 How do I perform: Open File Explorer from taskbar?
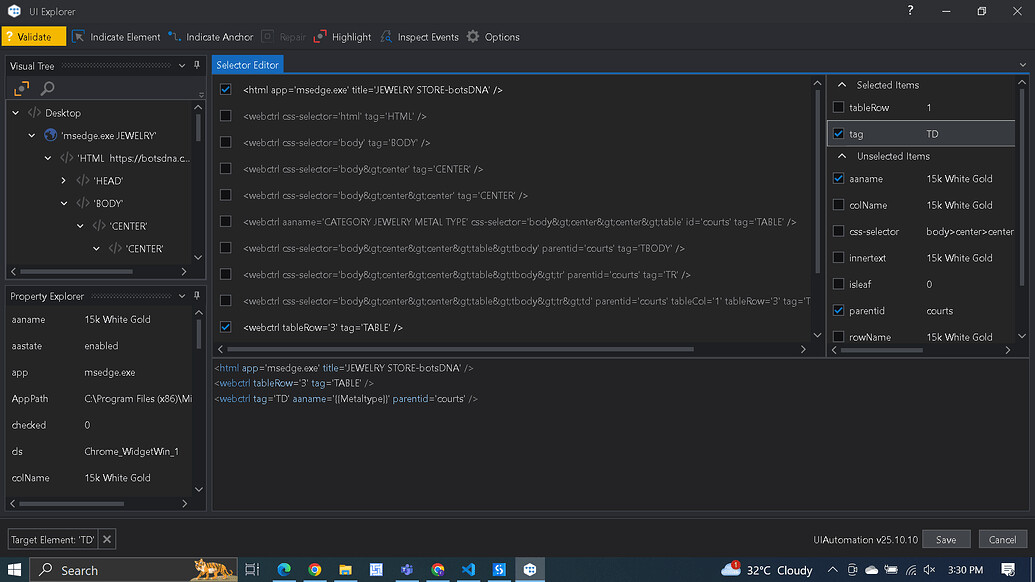(345, 569)
